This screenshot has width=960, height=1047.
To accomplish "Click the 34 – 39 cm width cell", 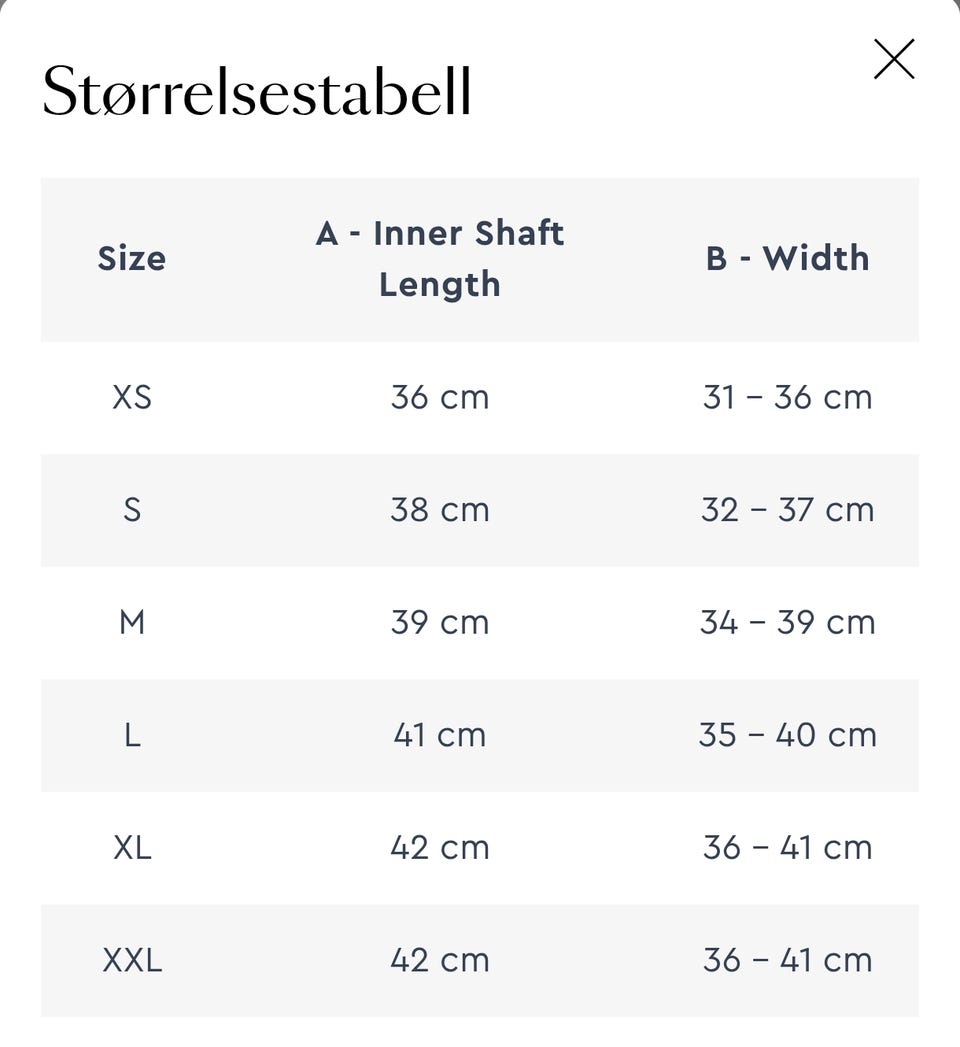I will [788, 622].
